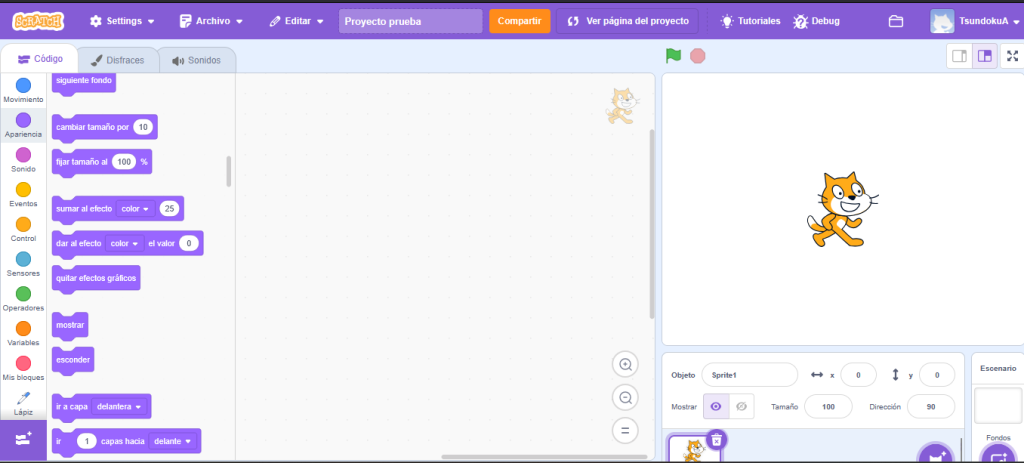The image size is (1024, 463).
Task: Click the mostrar block
Action: (70, 325)
